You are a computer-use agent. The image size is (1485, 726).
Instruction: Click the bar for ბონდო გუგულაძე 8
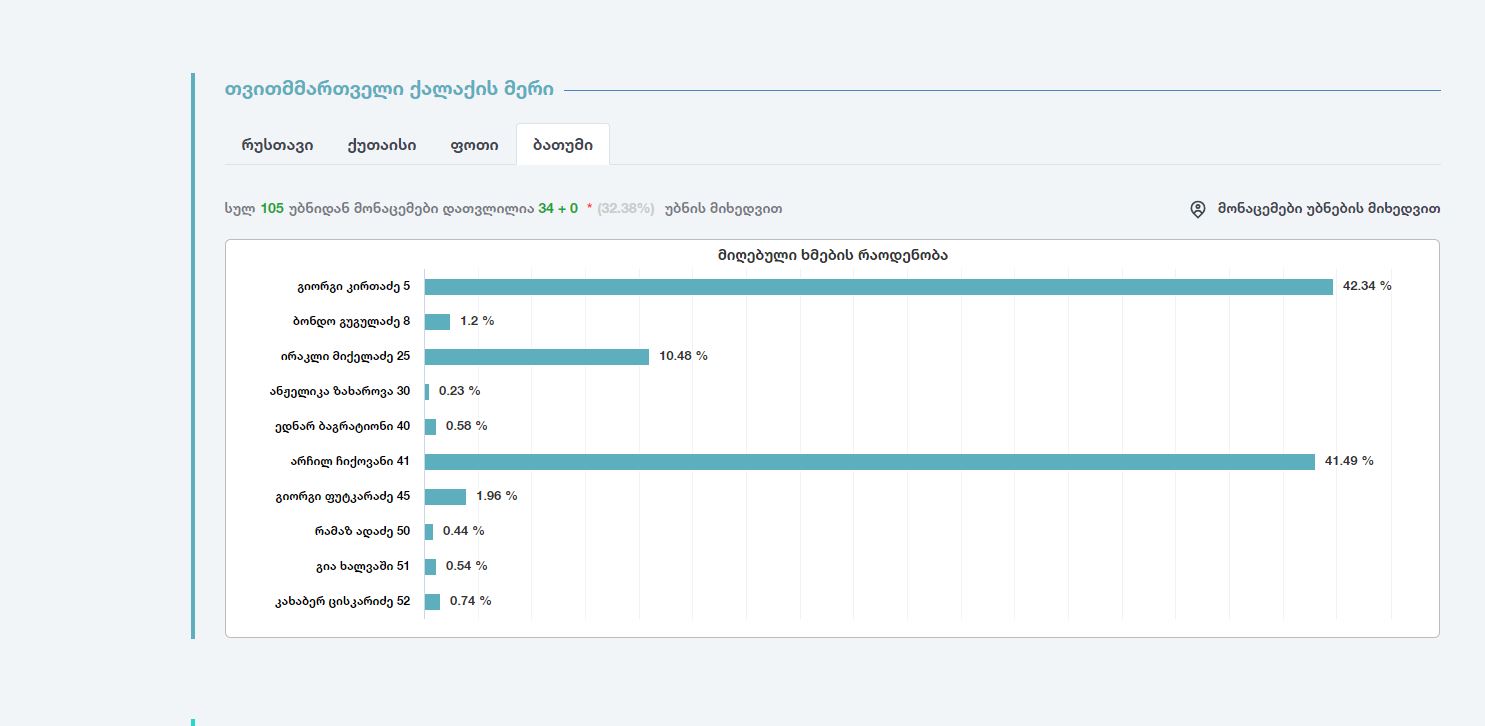tap(438, 322)
